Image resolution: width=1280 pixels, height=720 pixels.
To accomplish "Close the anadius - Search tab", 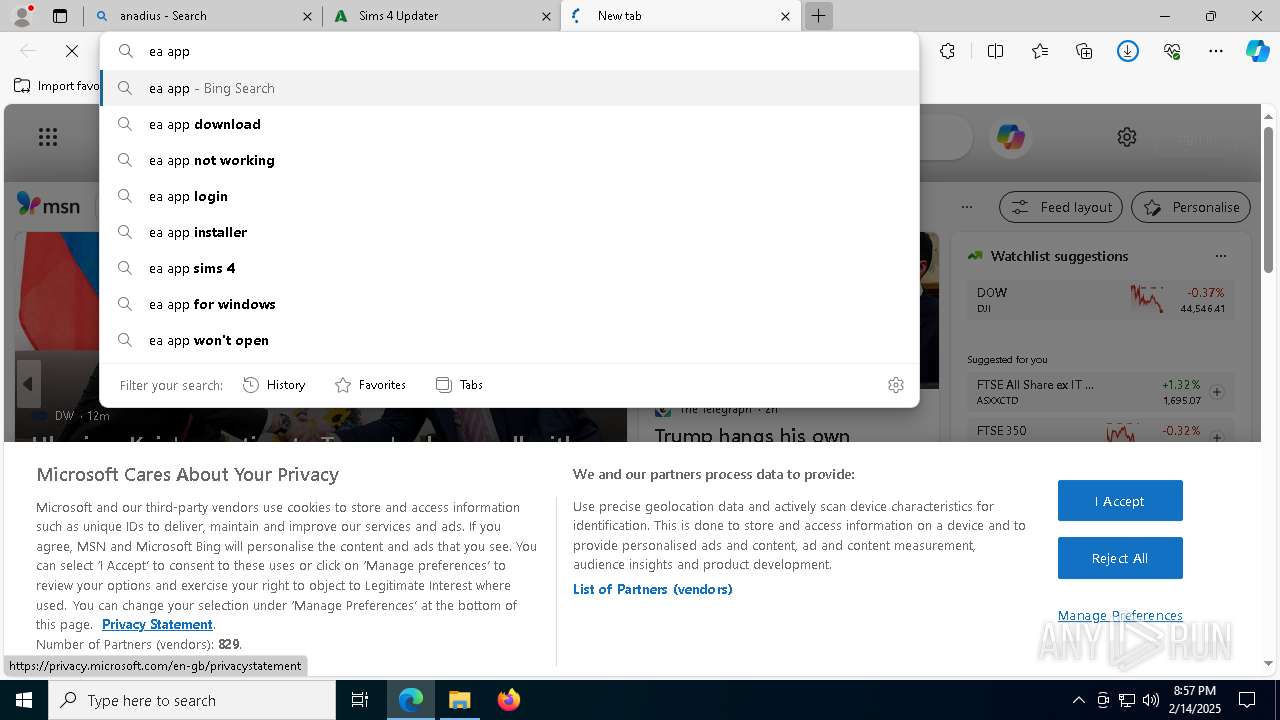I will point(307,16).
